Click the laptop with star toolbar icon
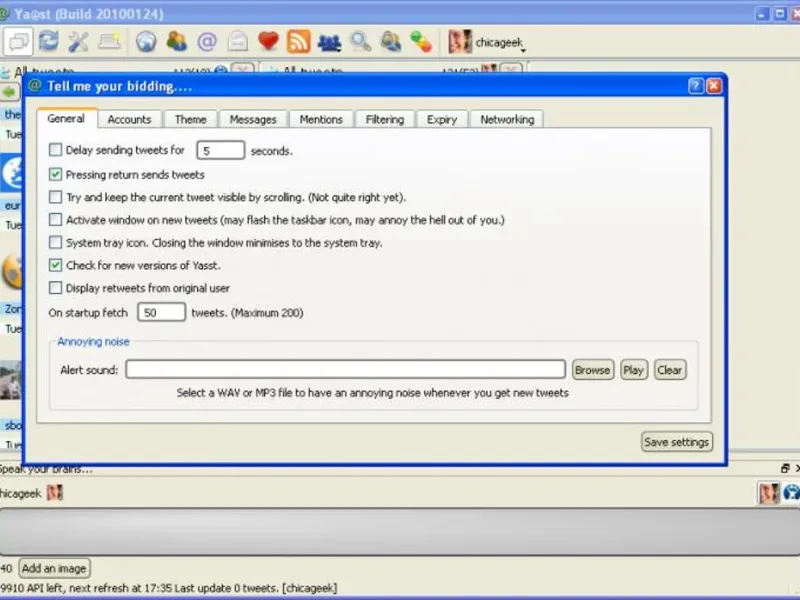Viewport: 800px width, 600px height. click(x=110, y=41)
